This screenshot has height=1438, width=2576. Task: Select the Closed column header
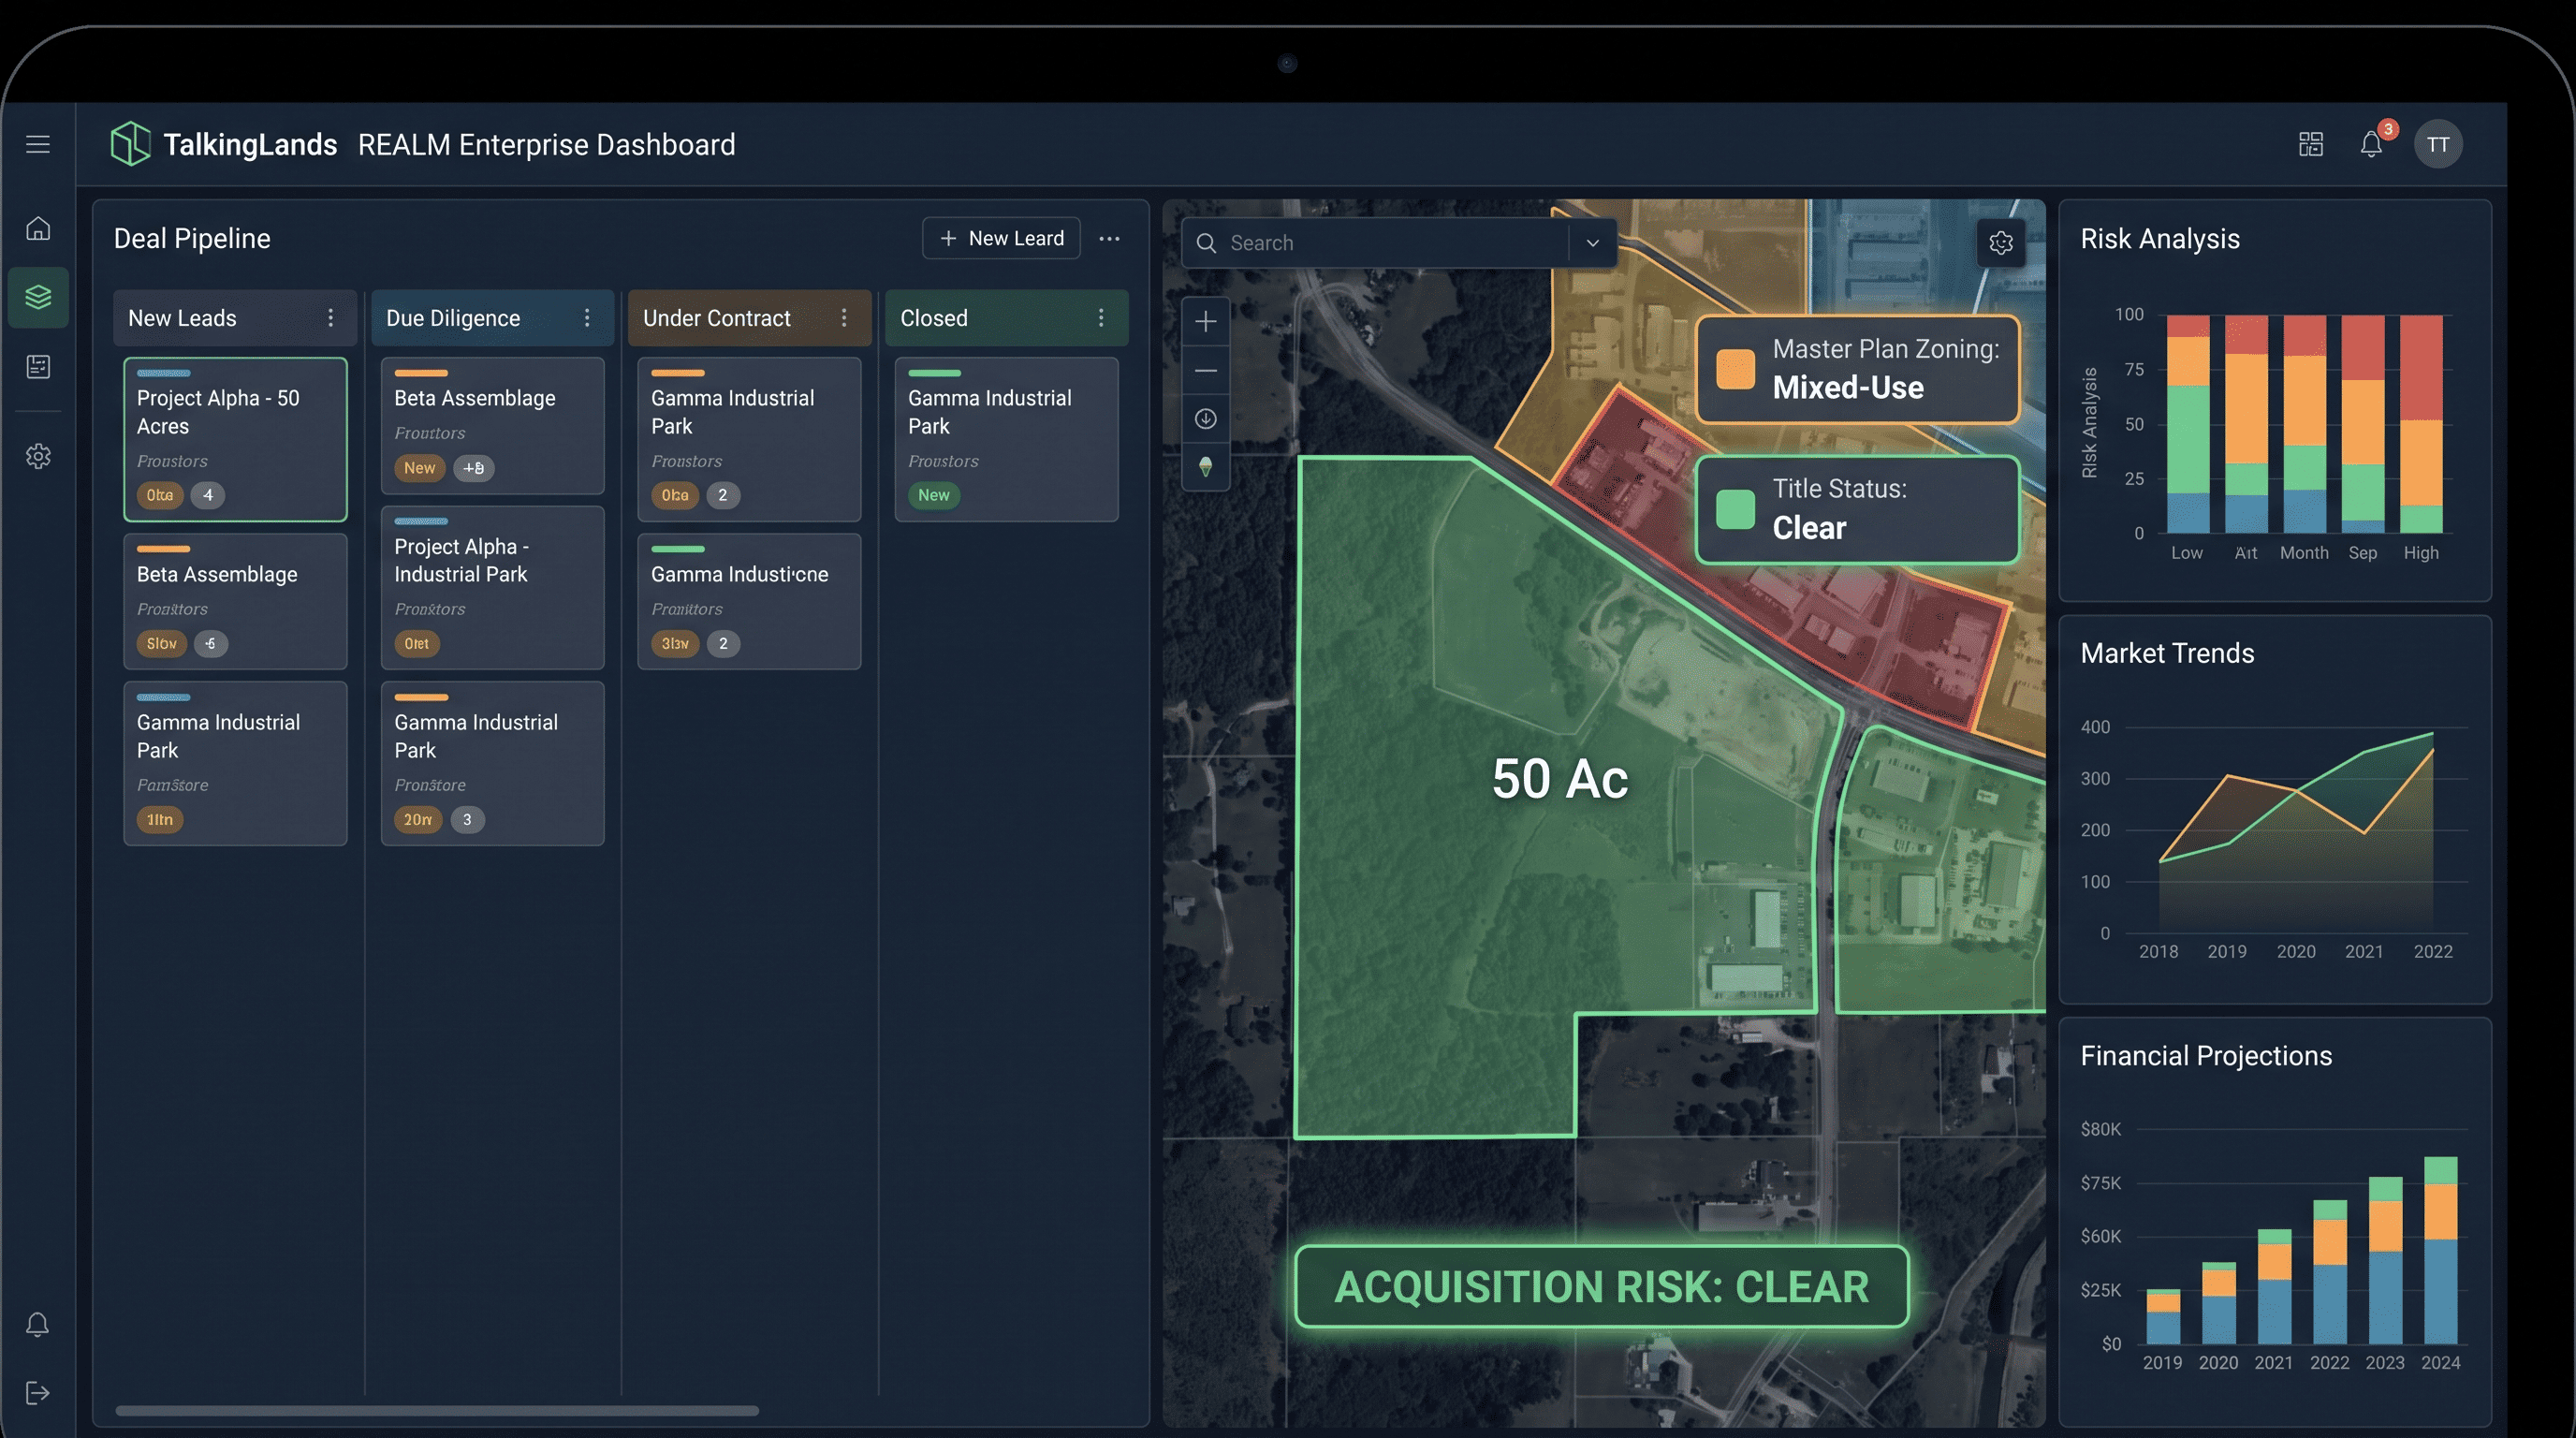[x=1007, y=318]
